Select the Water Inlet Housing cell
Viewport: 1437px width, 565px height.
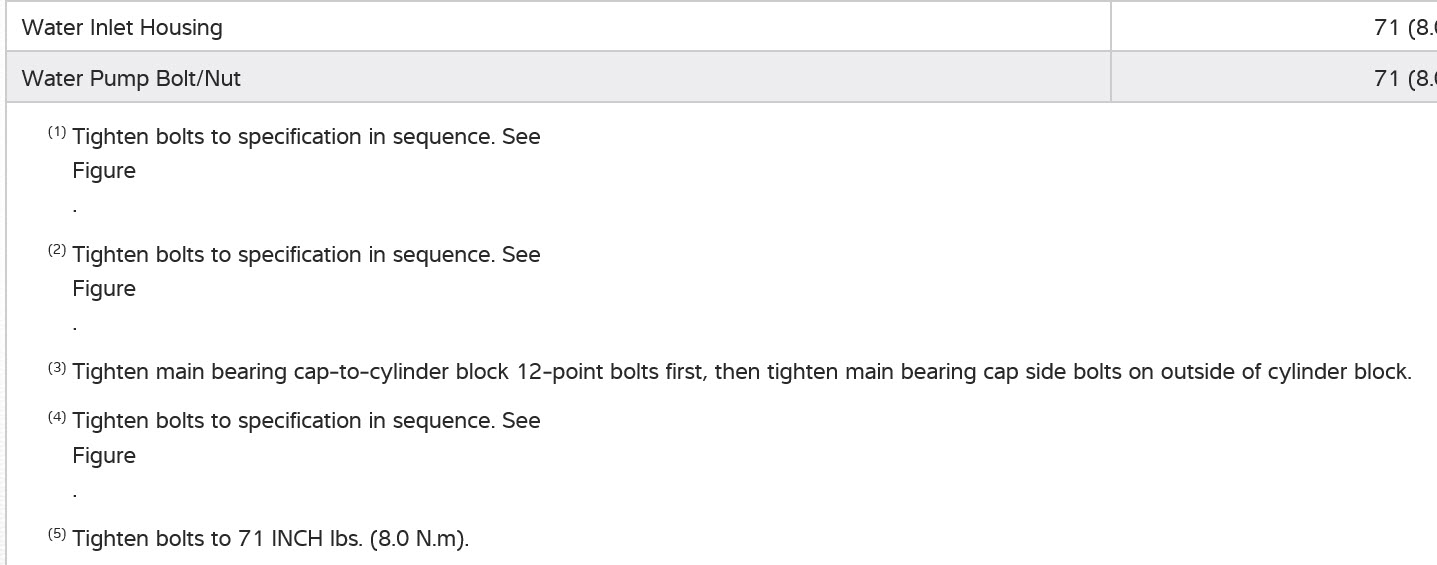122,28
